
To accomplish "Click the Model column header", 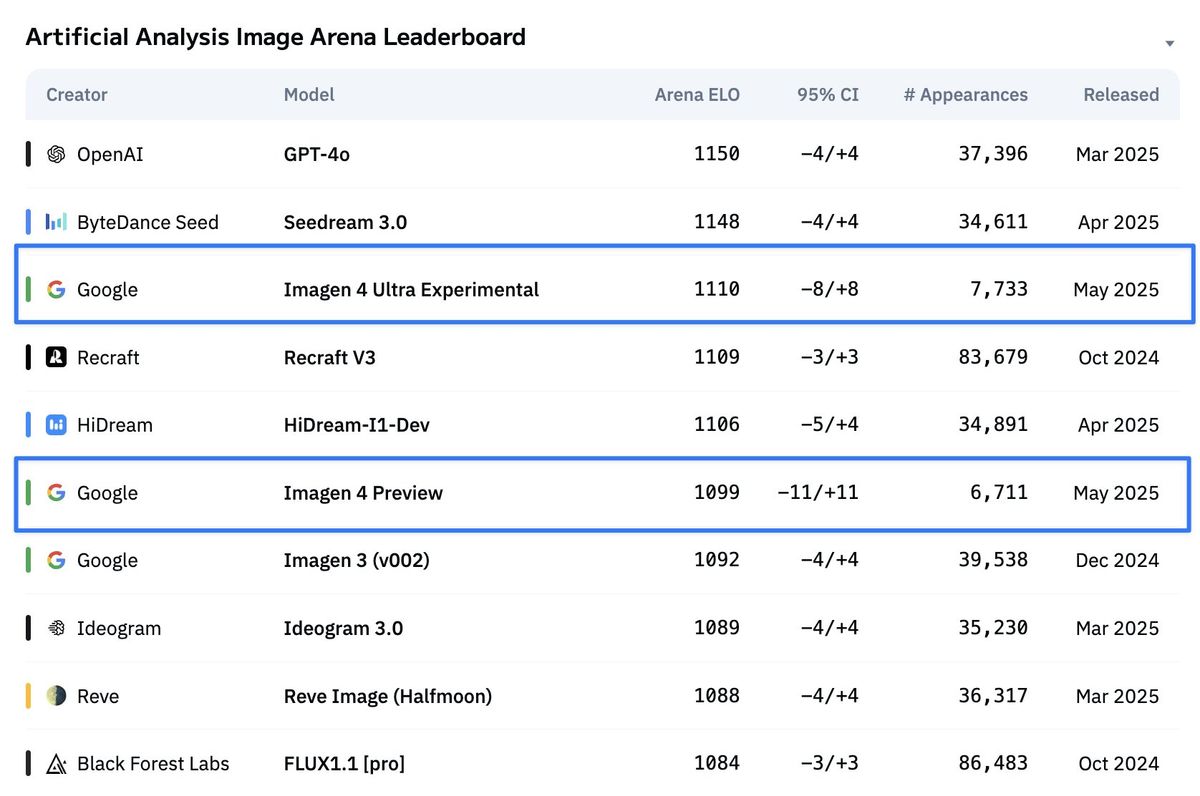I will click(x=309, y=94).
